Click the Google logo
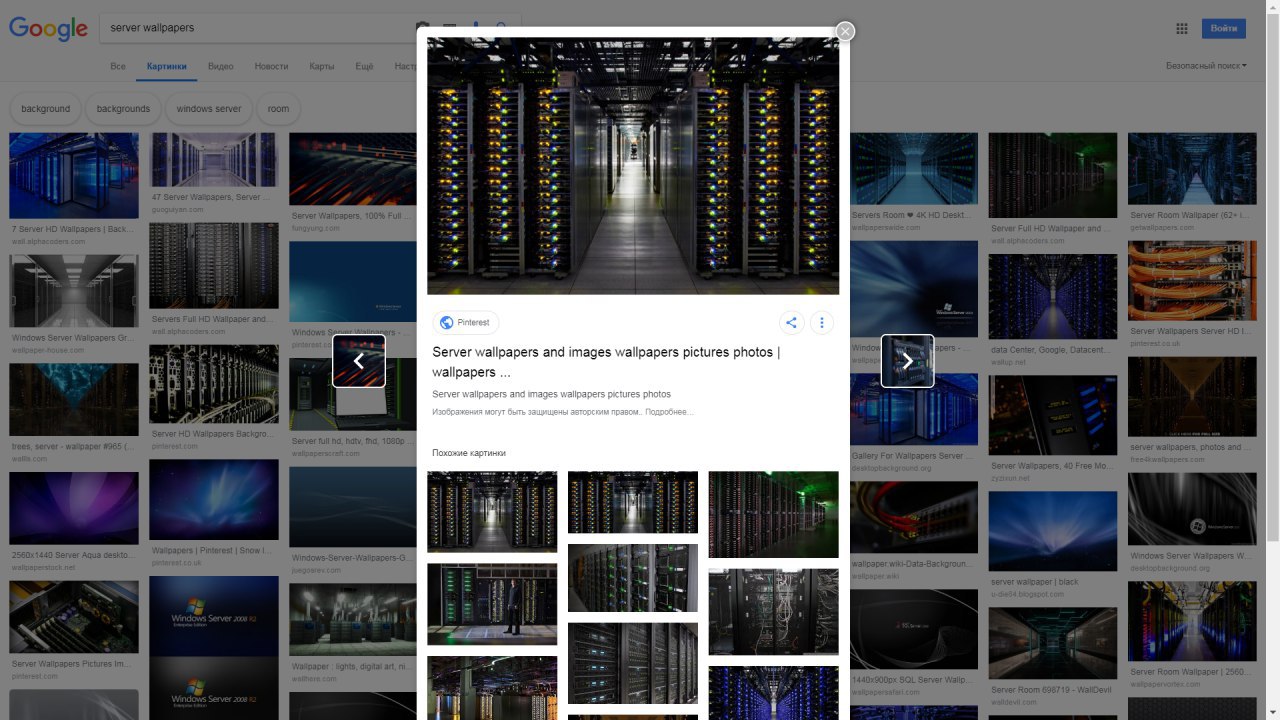 49,28
